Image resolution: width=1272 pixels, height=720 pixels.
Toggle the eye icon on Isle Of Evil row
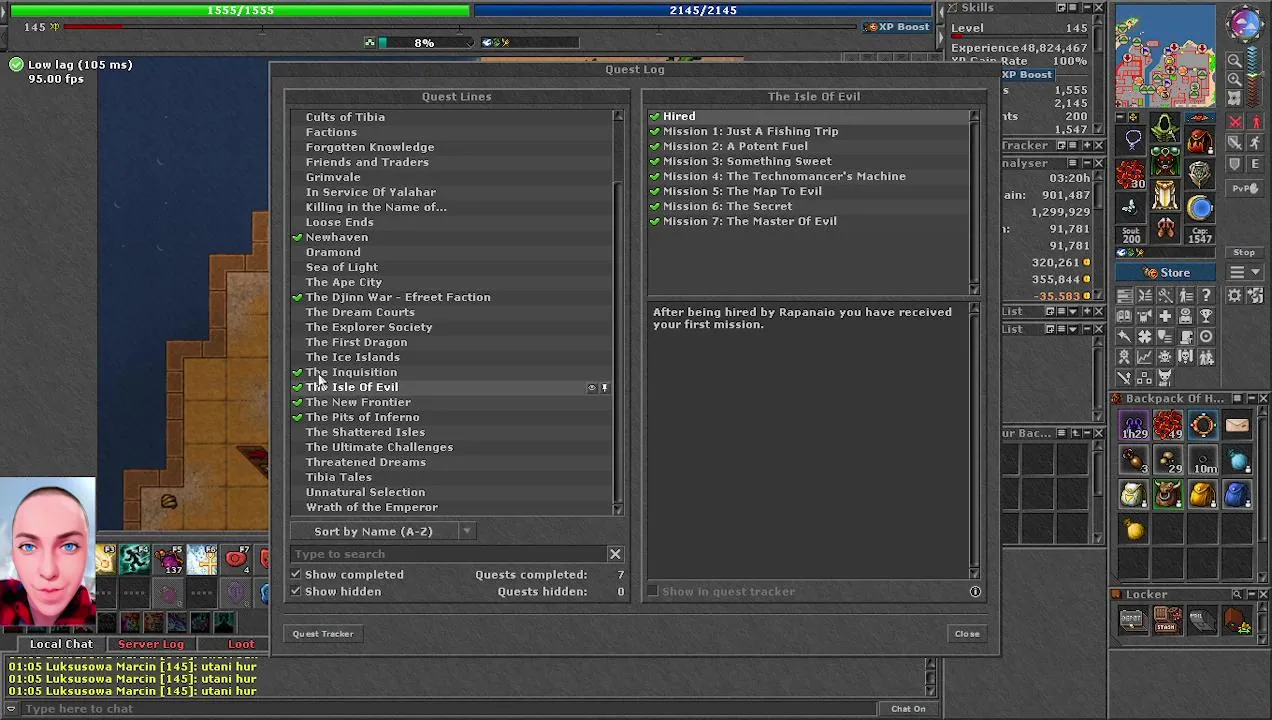591,388
